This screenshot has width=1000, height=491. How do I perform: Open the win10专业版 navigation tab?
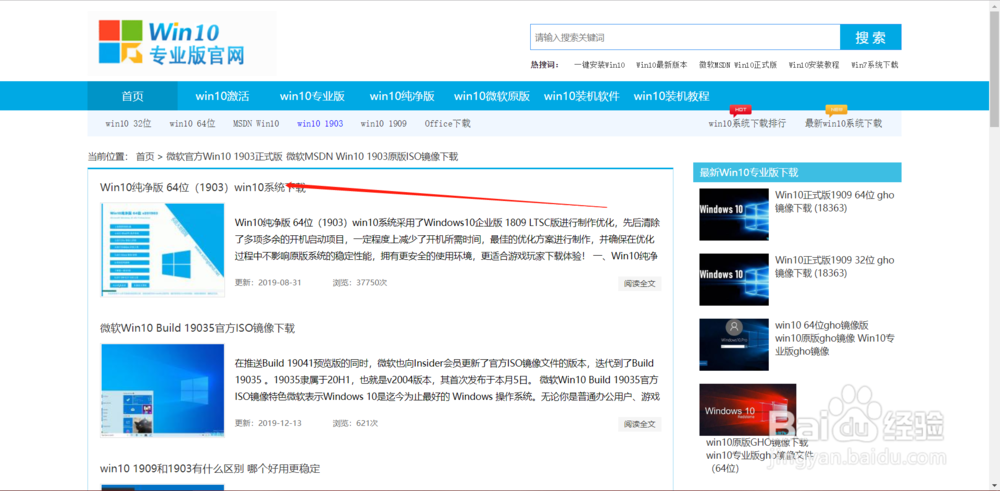point(312,96)
